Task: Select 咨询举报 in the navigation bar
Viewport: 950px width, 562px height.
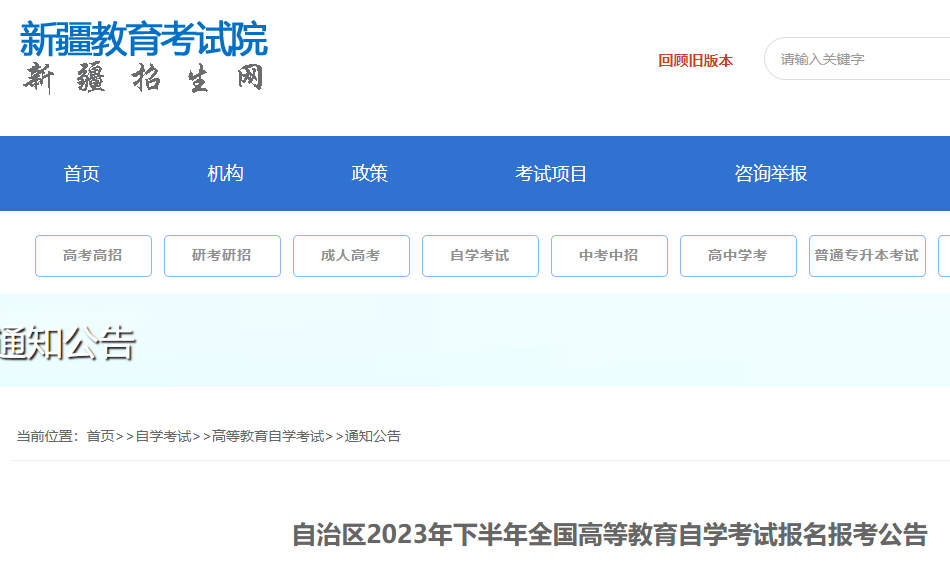Action: tap(771, 174)
